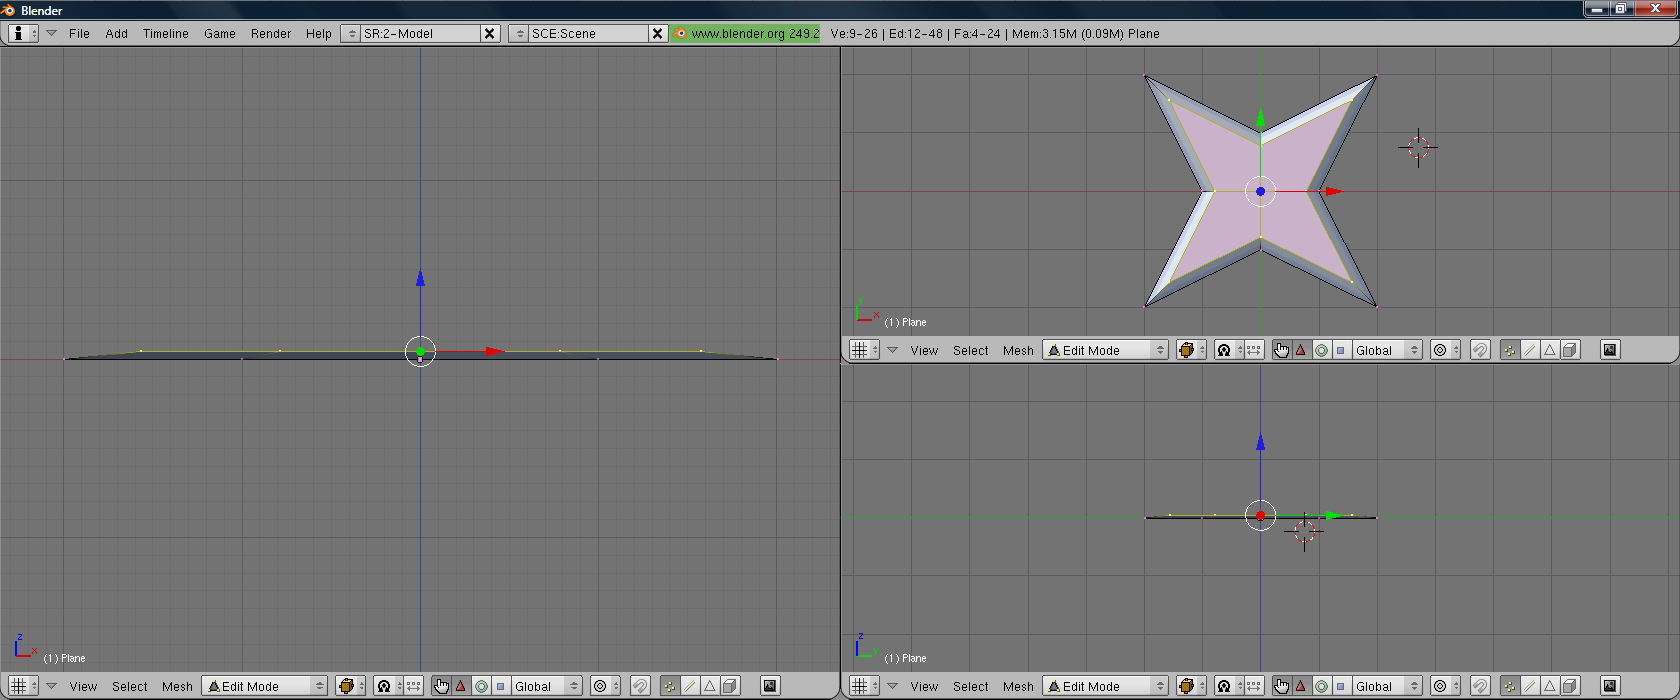The width and height of the screenshot is (1680, 700).
Task: Open the SR:2-Model screen selector
Action: pyautogui.click(x=351, y=33)
